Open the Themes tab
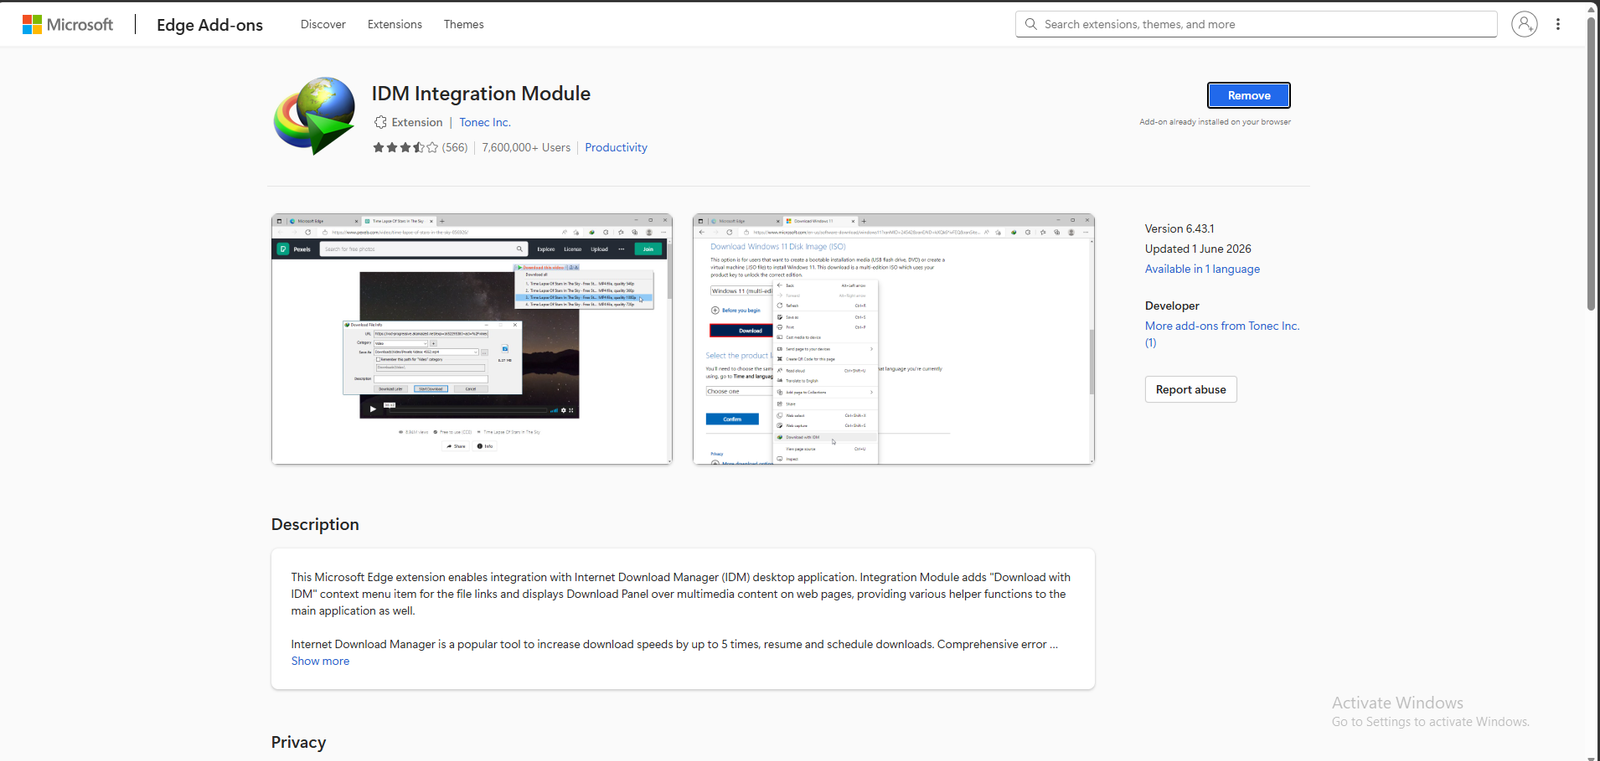Viewport: 1600px width, 761px height. [x=464, y=24]
